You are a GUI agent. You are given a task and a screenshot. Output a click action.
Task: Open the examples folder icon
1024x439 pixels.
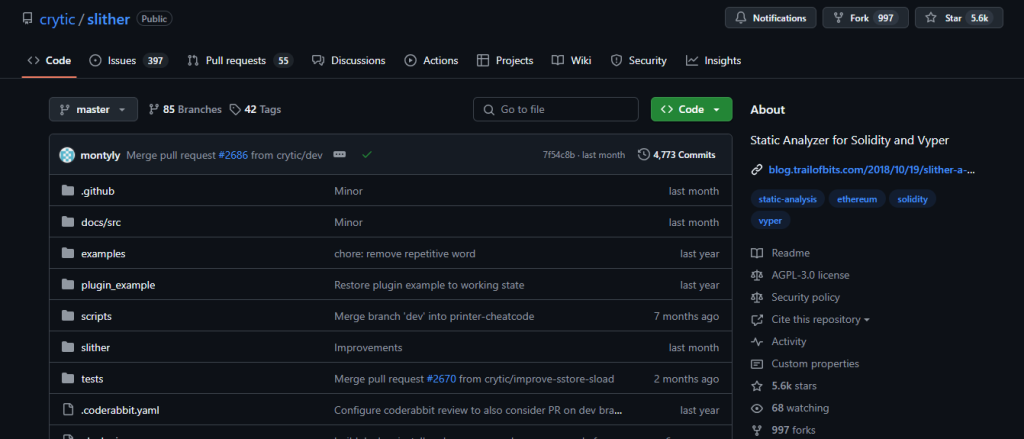tap(67, 253)
